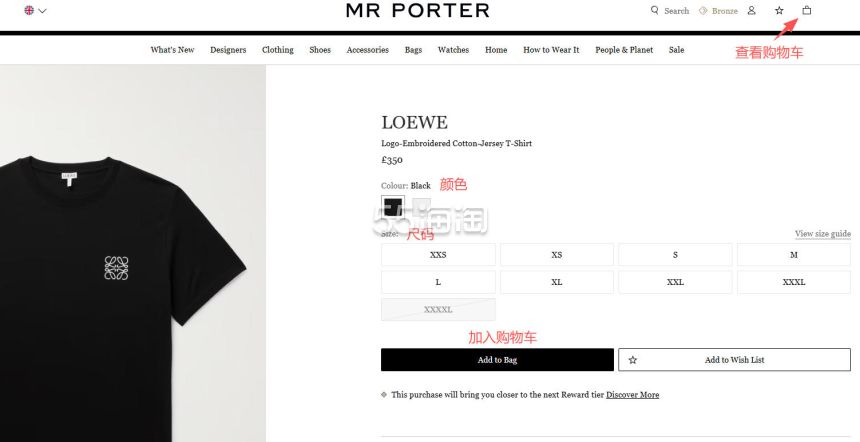Click Add to Wish List button
Viewport: 860px width, 442px height.
[734, 360]
